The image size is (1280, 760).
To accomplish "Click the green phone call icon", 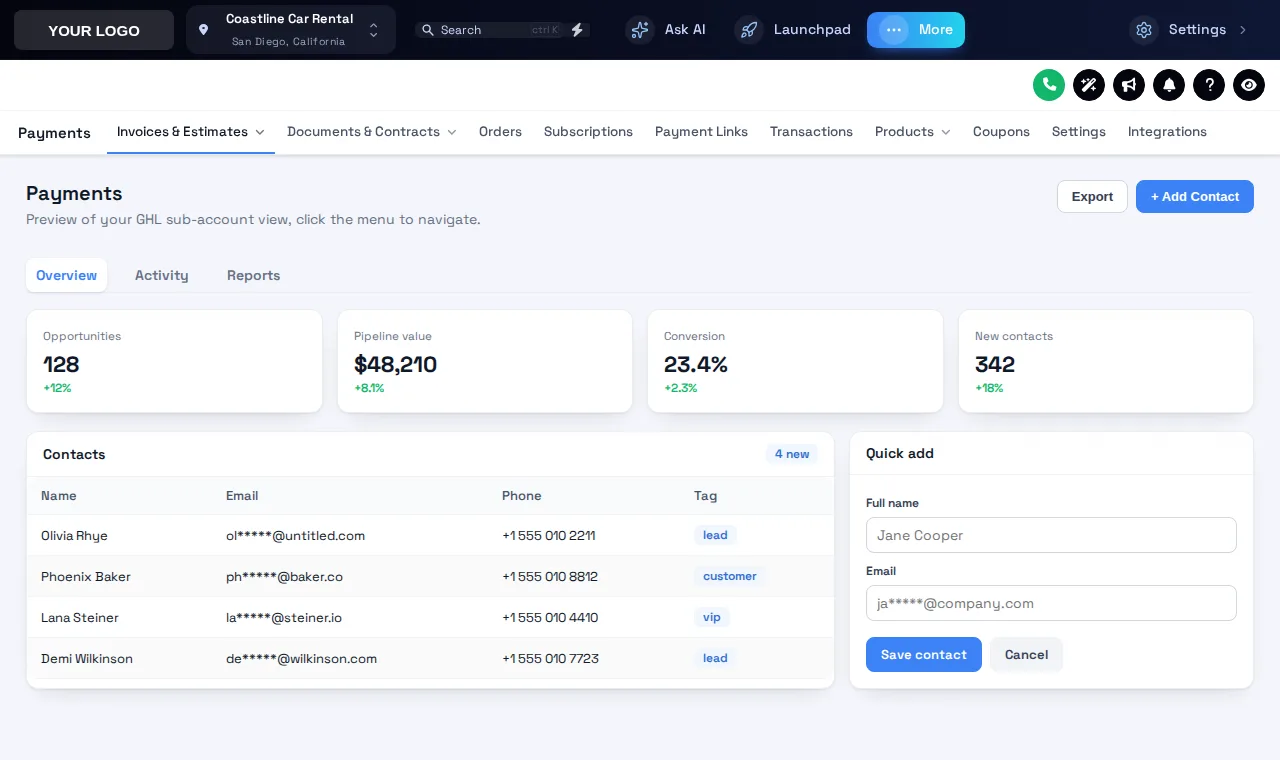I will tap(1049, 85).
